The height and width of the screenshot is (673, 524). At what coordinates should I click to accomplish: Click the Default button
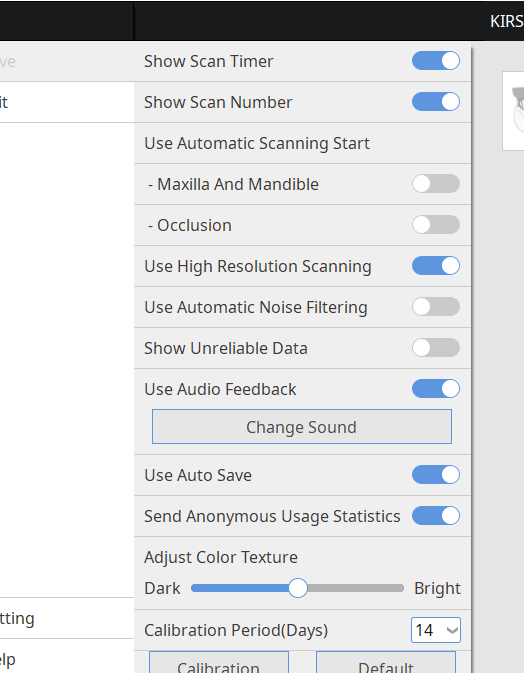pos(386,663)
